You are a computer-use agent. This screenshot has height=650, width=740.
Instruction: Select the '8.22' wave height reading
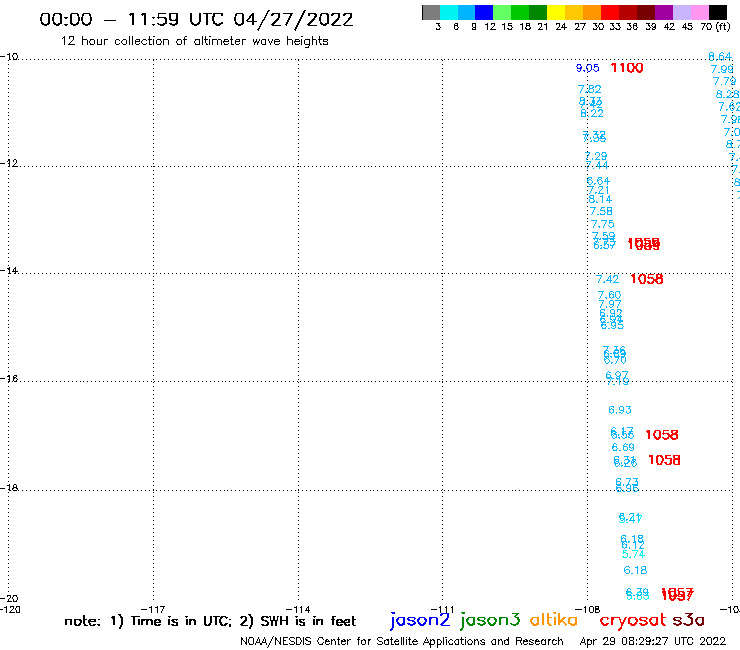point(592,113)
